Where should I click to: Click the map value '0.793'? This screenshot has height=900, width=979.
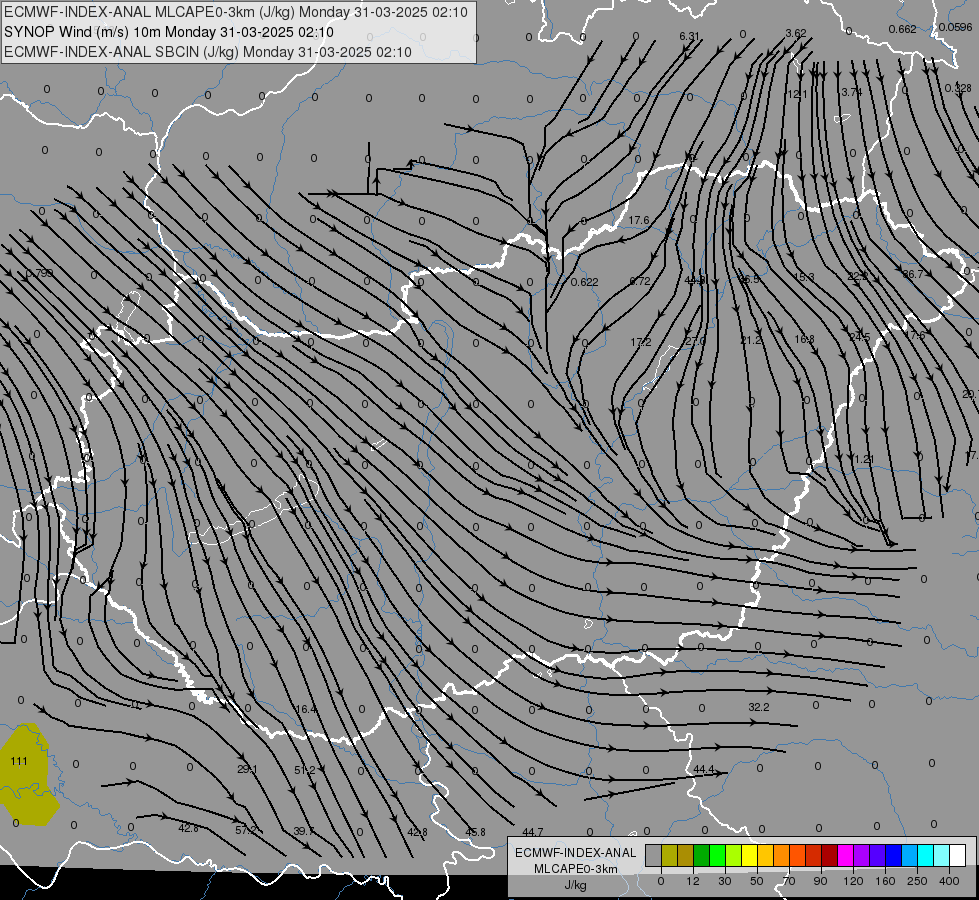point(39,274)
